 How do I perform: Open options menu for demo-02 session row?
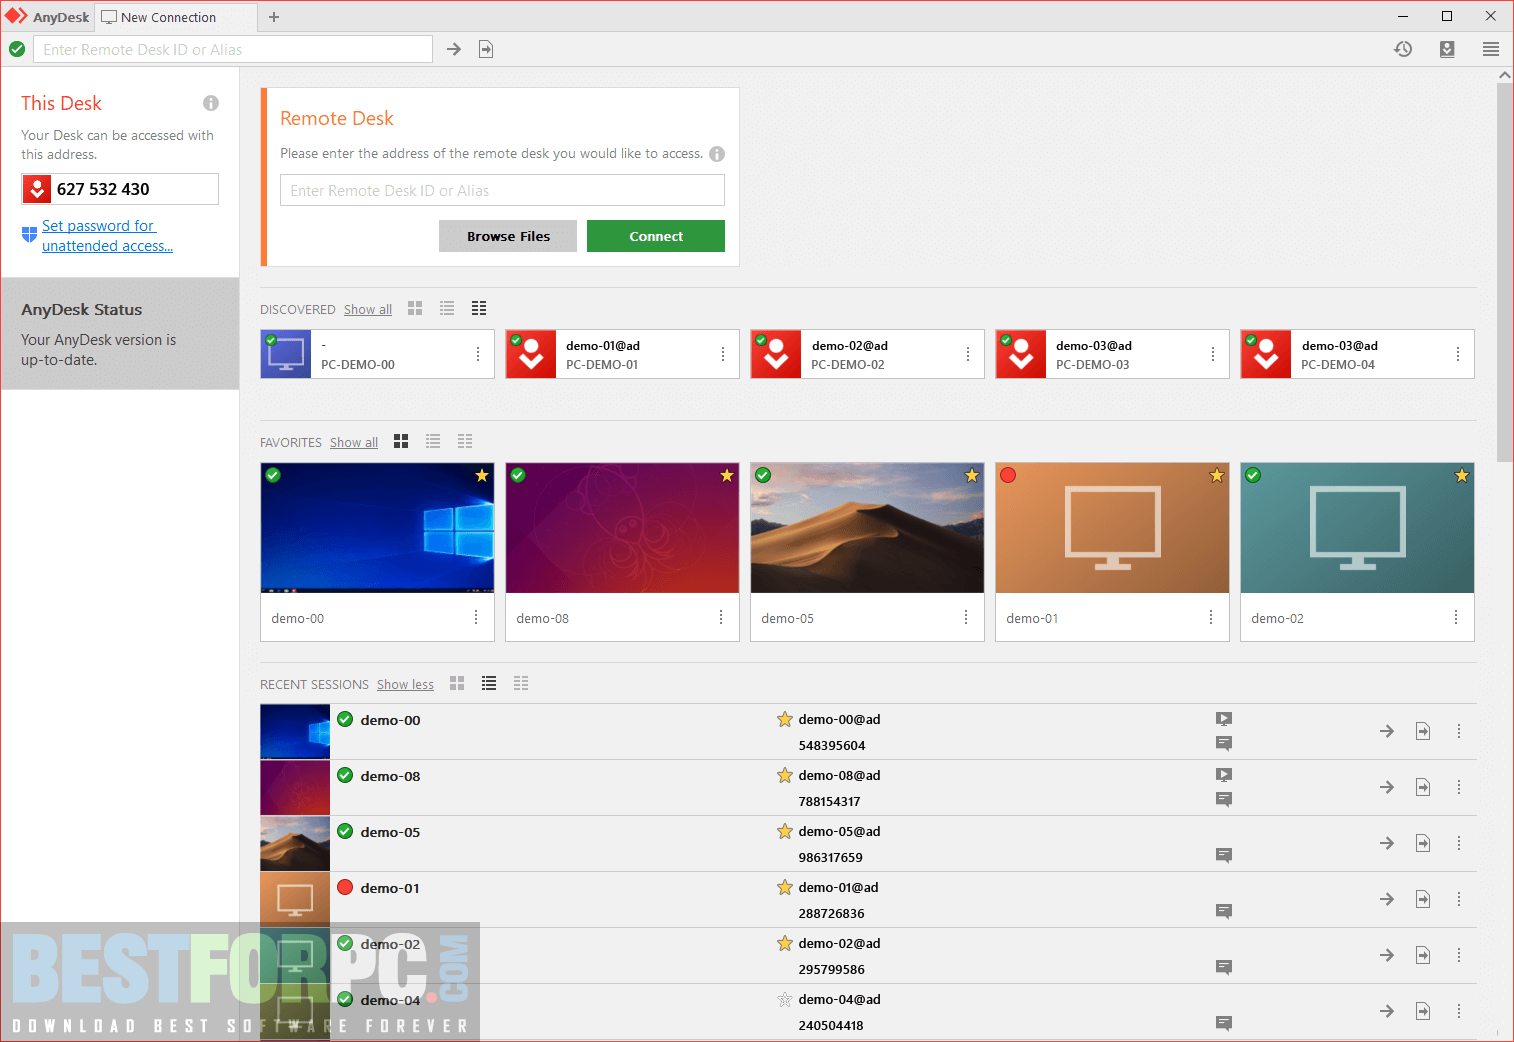point(1459,955)
